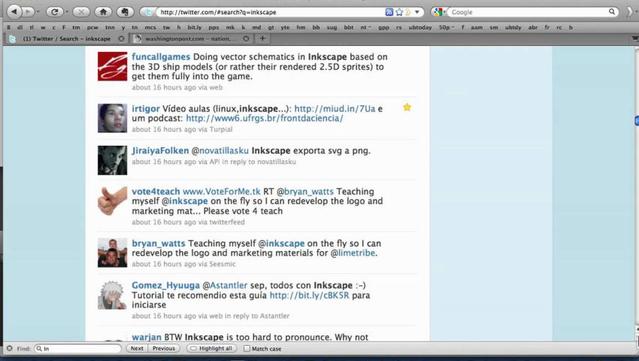Enable the Match case checkbox
Screen dimensions: 639x361
[247, 349]
